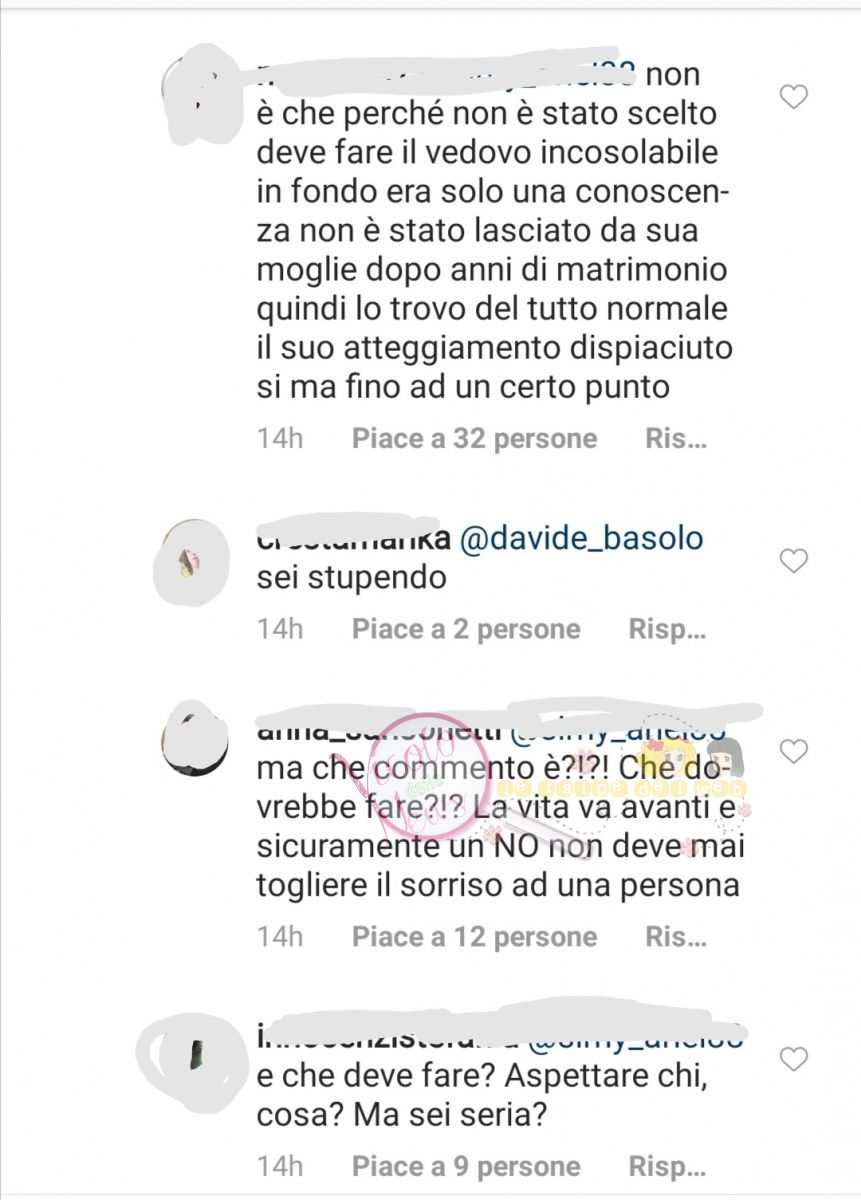Reply to the 'vedovo incosolabile' comment

(x=677, y=438)
